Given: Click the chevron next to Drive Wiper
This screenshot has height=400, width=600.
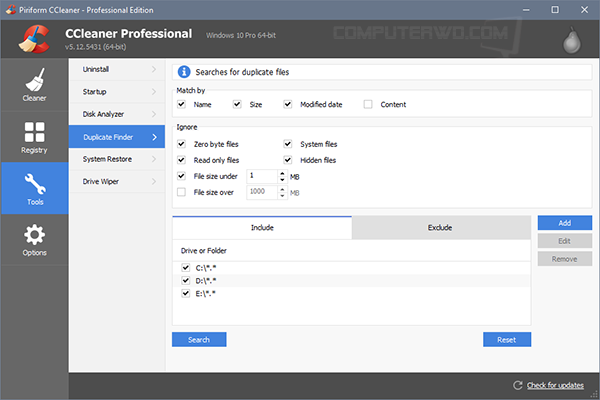Looking at the screenshot, I should click(154, 181).
